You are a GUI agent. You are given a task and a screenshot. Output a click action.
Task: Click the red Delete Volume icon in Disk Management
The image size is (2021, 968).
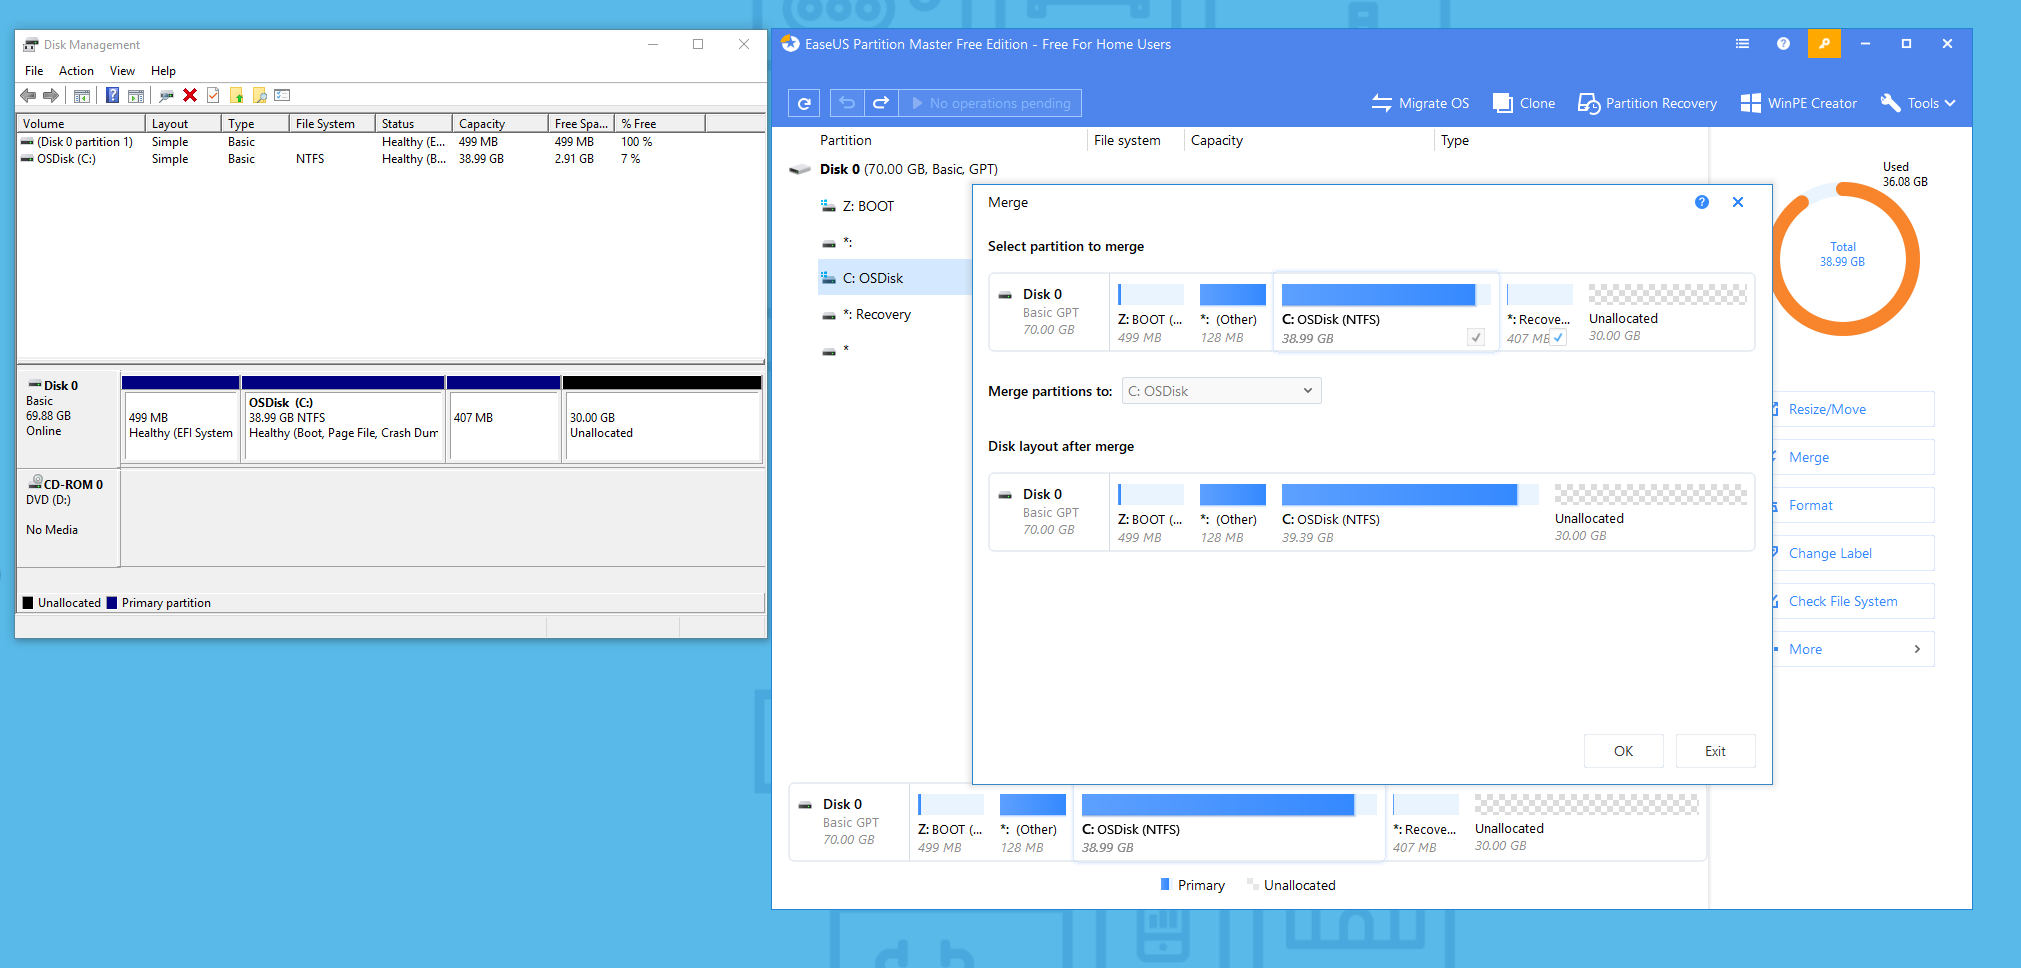190,95
